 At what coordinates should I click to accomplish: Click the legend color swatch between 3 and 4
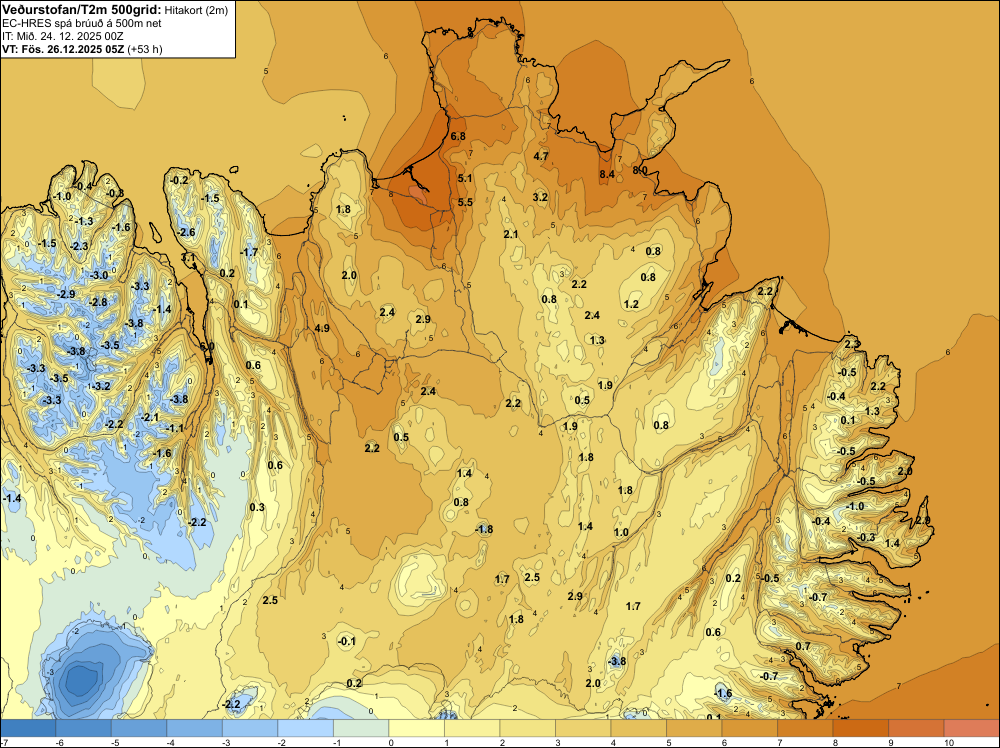(583, 728)
